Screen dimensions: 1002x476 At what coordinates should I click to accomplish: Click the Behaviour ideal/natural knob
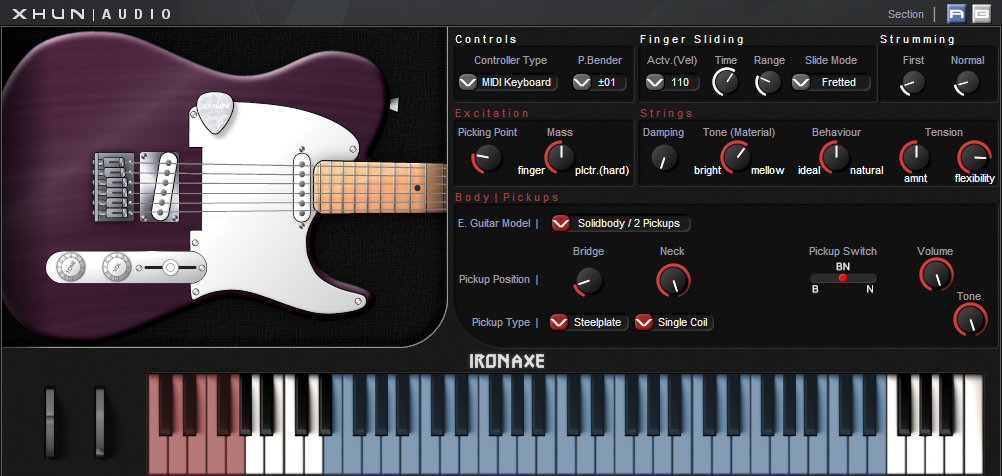[835, 157]
